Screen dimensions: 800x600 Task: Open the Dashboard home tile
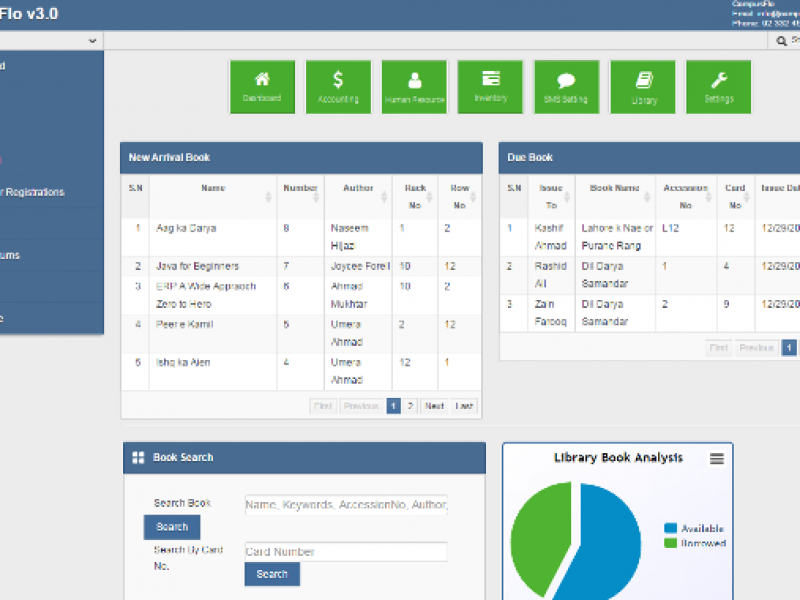point(262,87)
